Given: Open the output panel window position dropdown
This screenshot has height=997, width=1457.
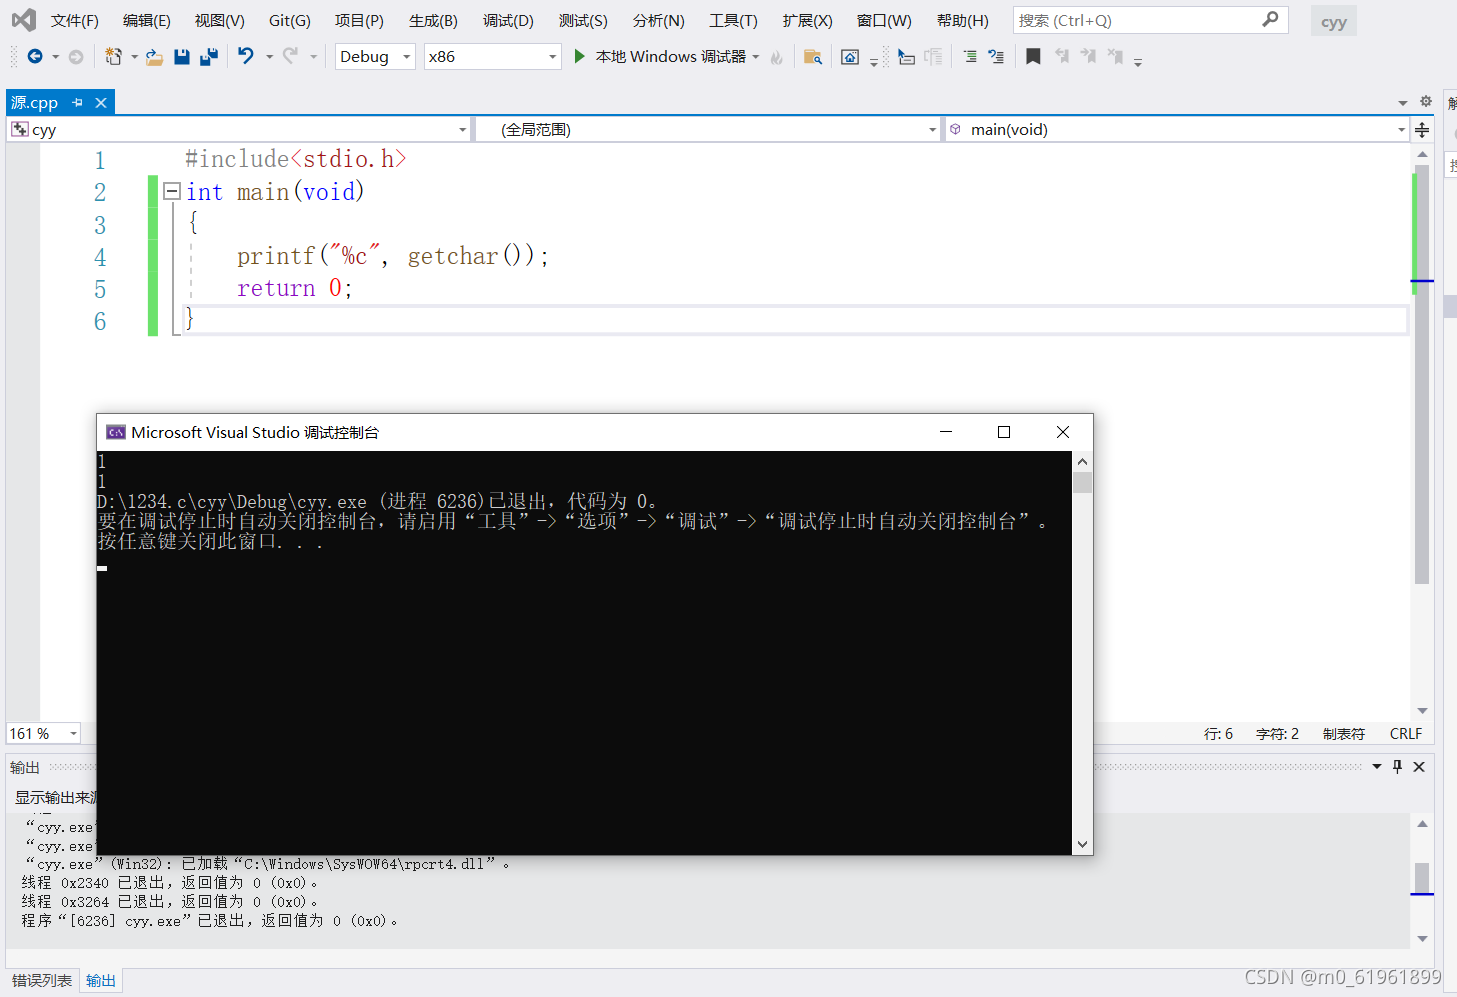Looking at the screenshot, I should 1377,766.
